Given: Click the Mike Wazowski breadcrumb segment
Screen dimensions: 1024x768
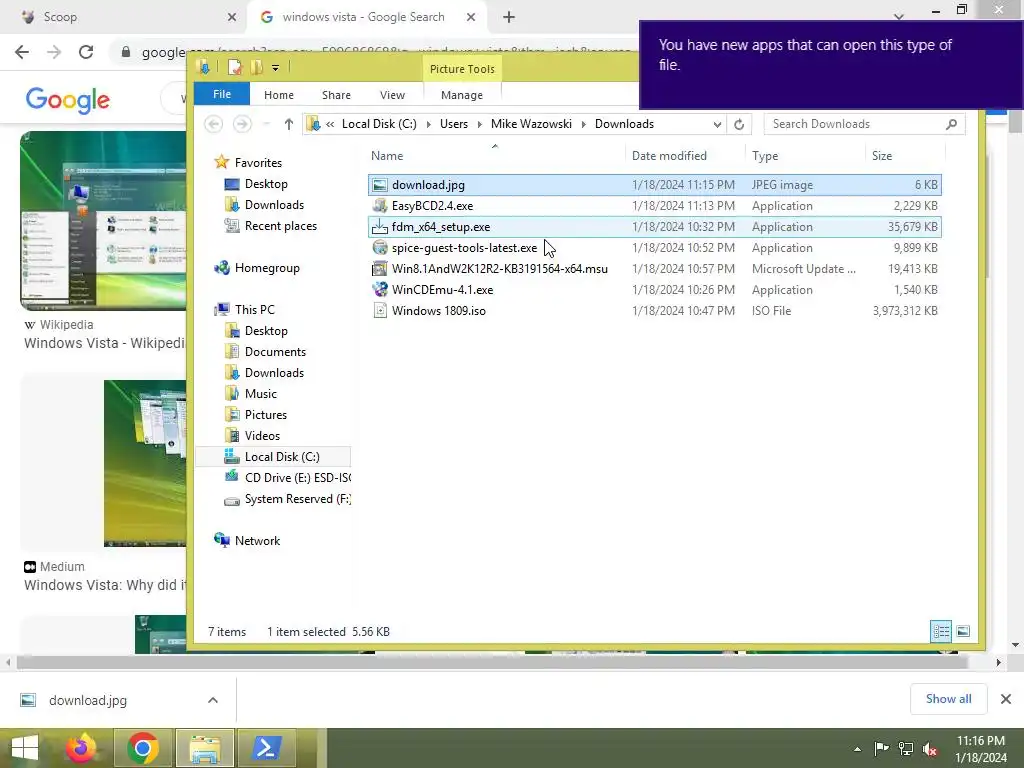Looking at the screenshot, I should [x=531, y=124].
